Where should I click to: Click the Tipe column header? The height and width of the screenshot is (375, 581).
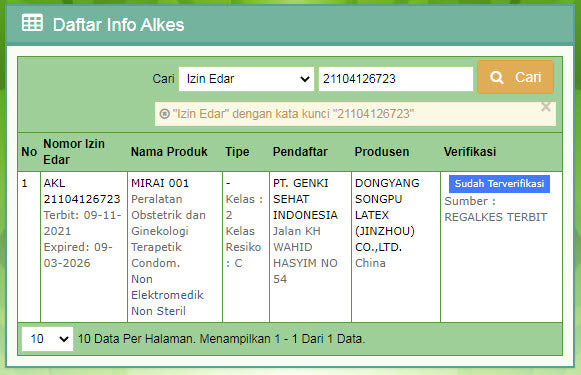tap(237, 152)
